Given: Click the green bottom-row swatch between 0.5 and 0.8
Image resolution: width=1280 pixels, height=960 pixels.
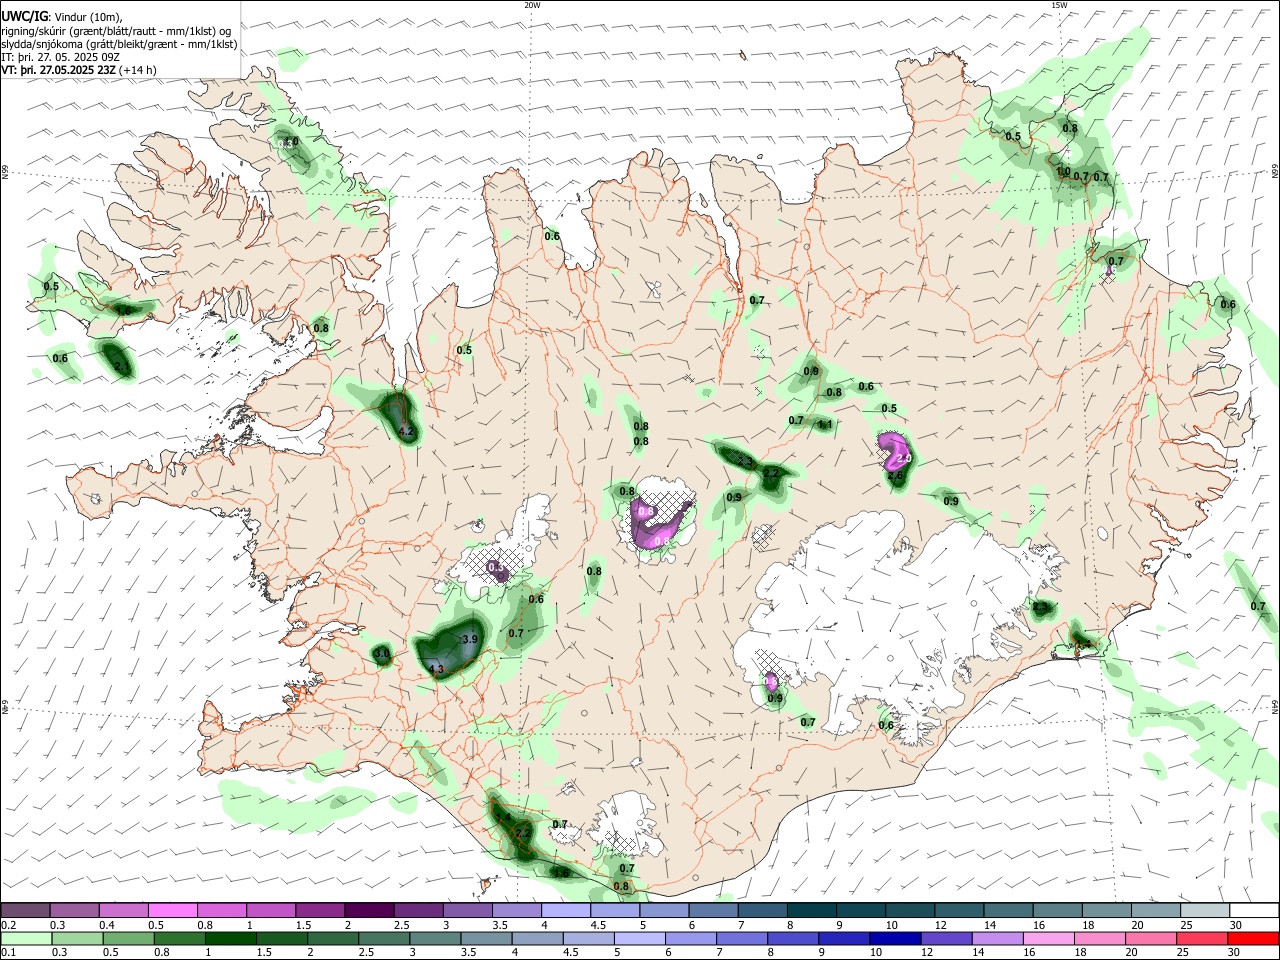Looking at the screenshot, I should 128,938.
